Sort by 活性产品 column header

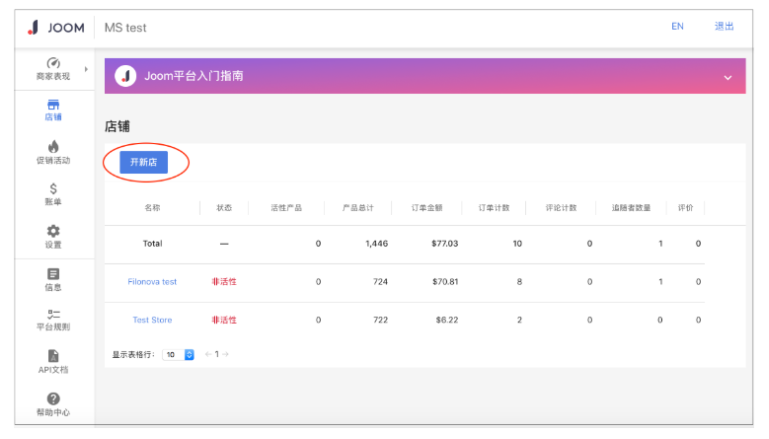(x=286, y=208)
